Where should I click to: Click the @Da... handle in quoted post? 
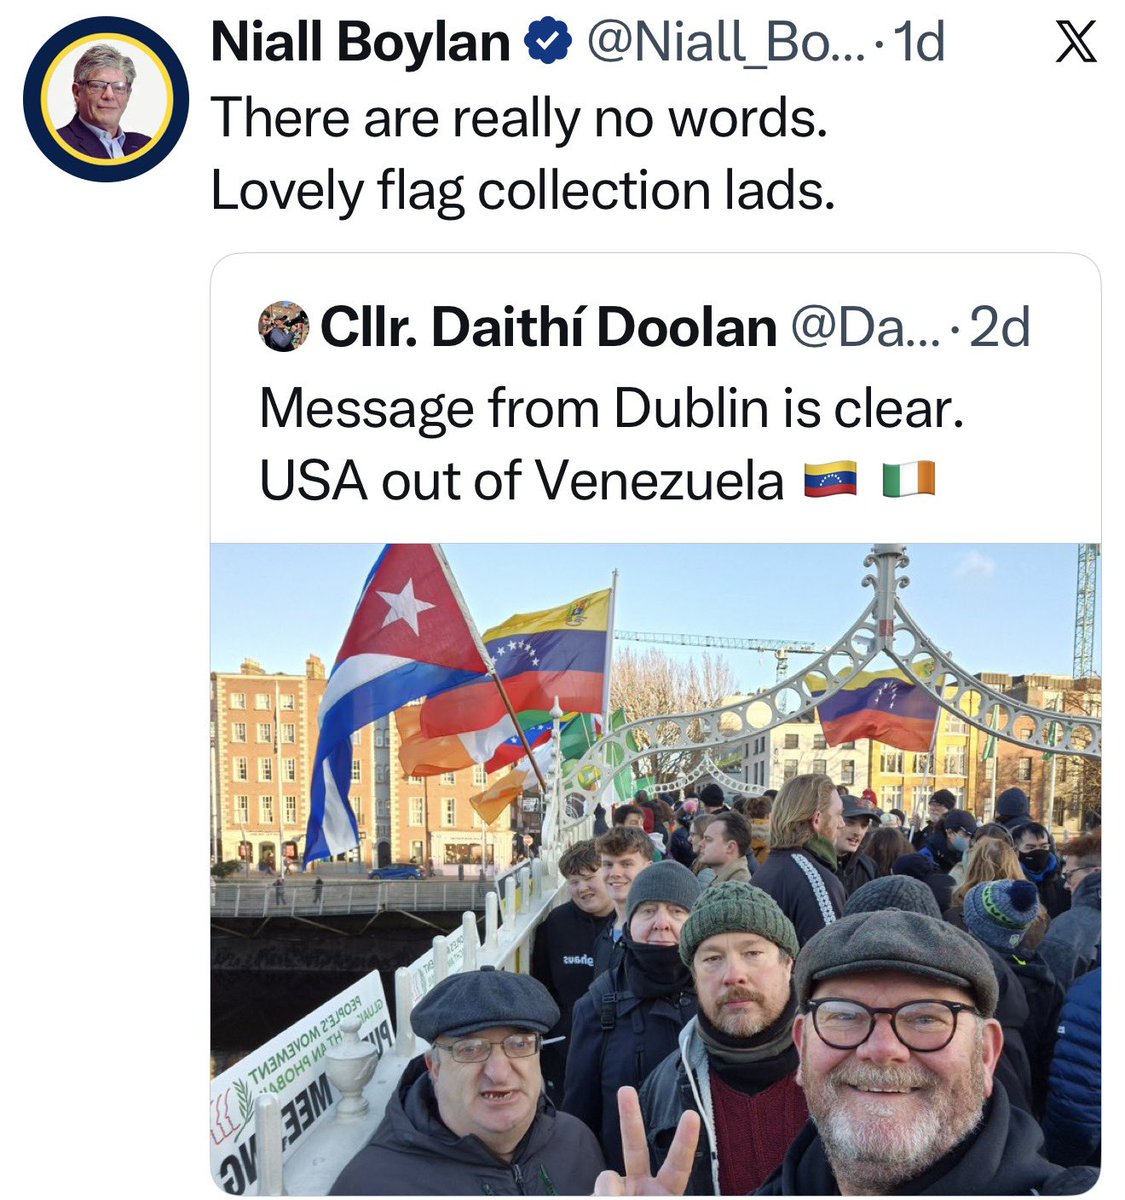coord(865,327)
